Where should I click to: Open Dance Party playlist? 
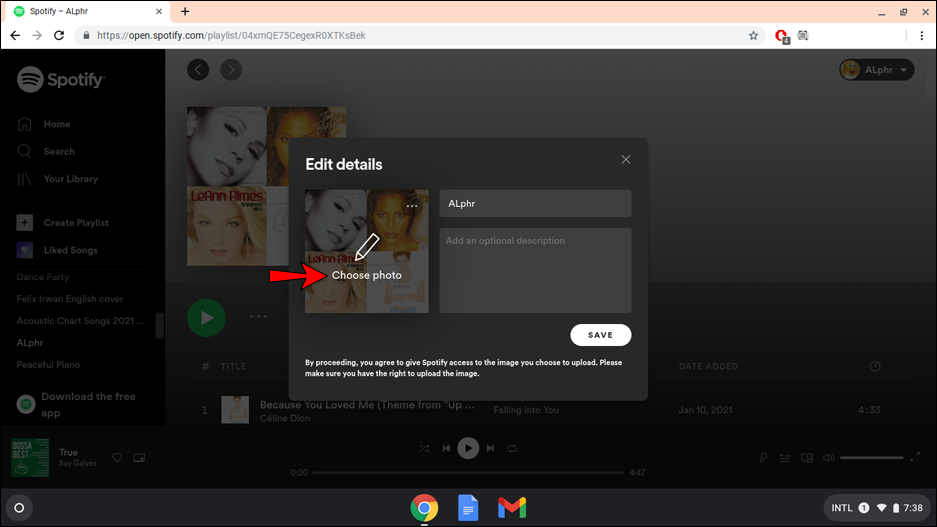pyautogui.click(x=42, y=277)
